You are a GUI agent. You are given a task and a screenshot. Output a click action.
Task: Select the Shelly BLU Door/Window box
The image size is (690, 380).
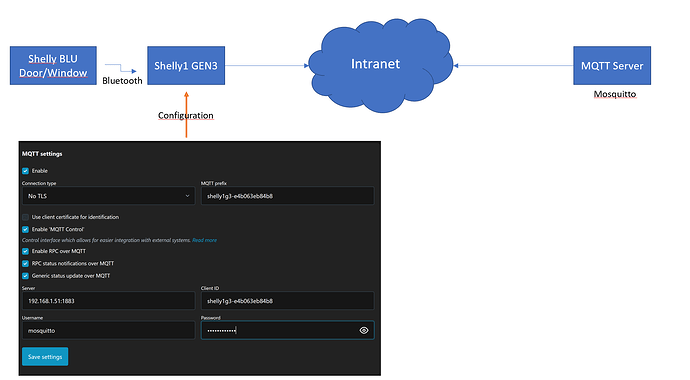click(53, 66)
